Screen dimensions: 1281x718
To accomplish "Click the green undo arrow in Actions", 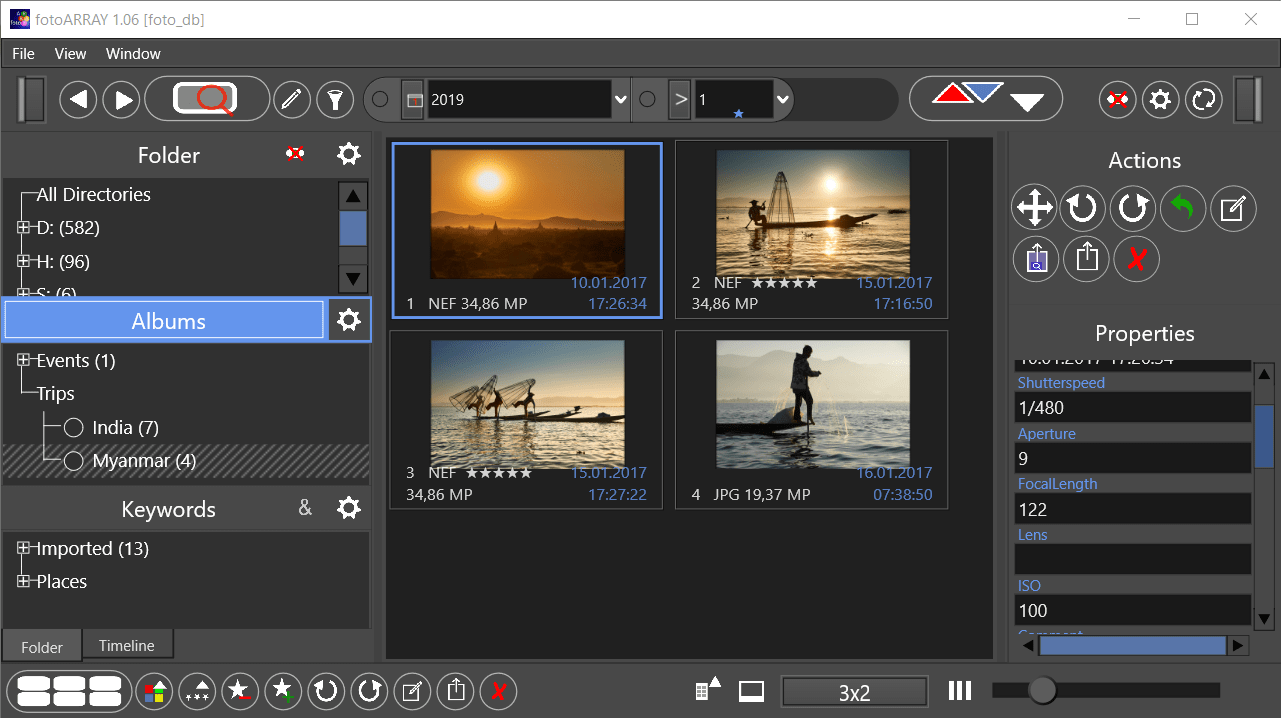I will pos(1183,209).
